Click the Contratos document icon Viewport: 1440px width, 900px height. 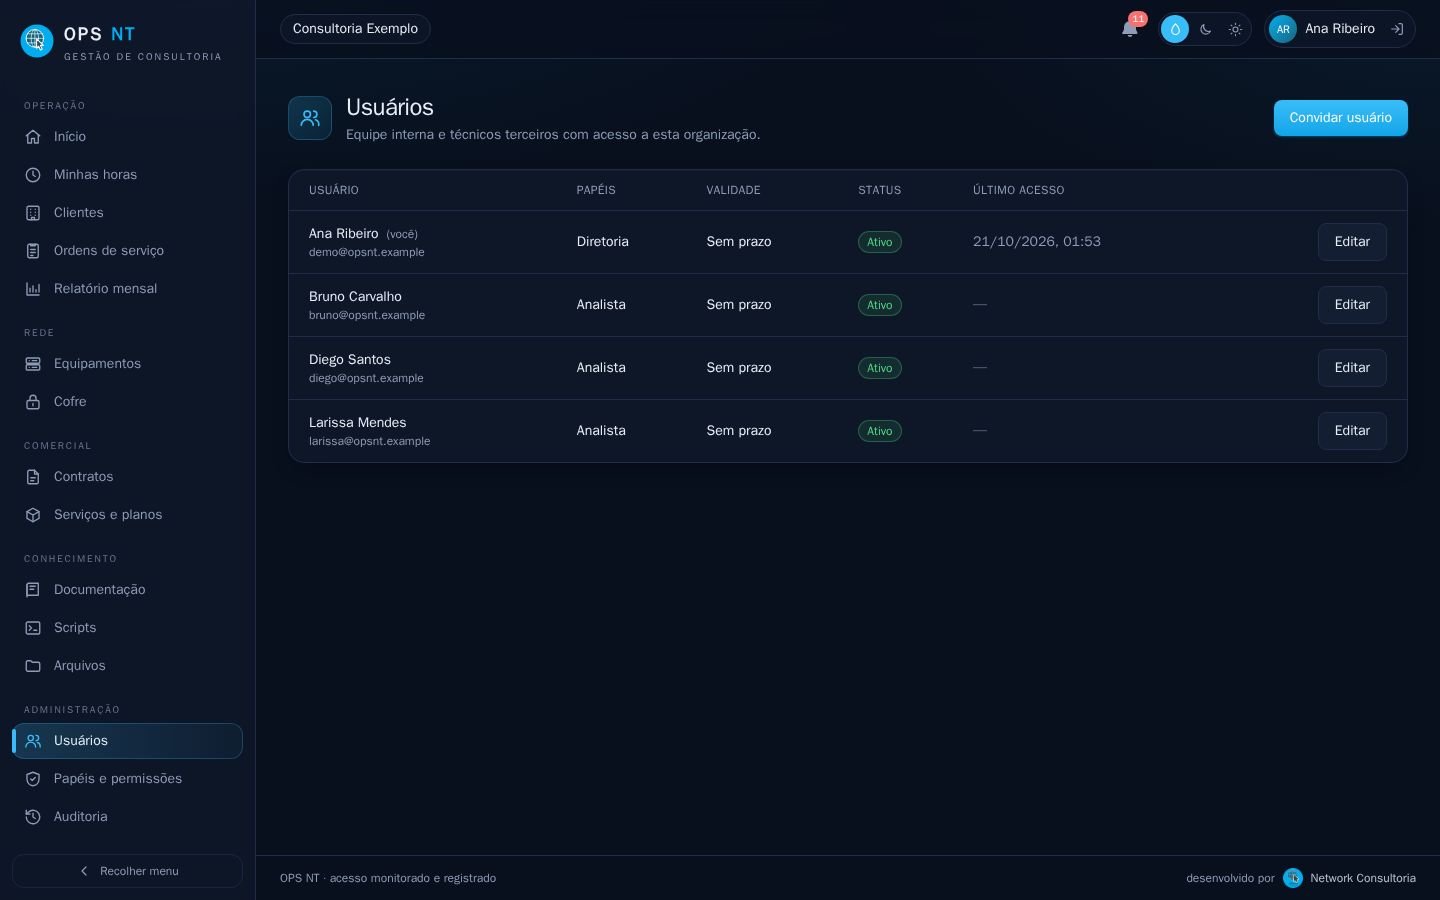click(x=33, y=477)
